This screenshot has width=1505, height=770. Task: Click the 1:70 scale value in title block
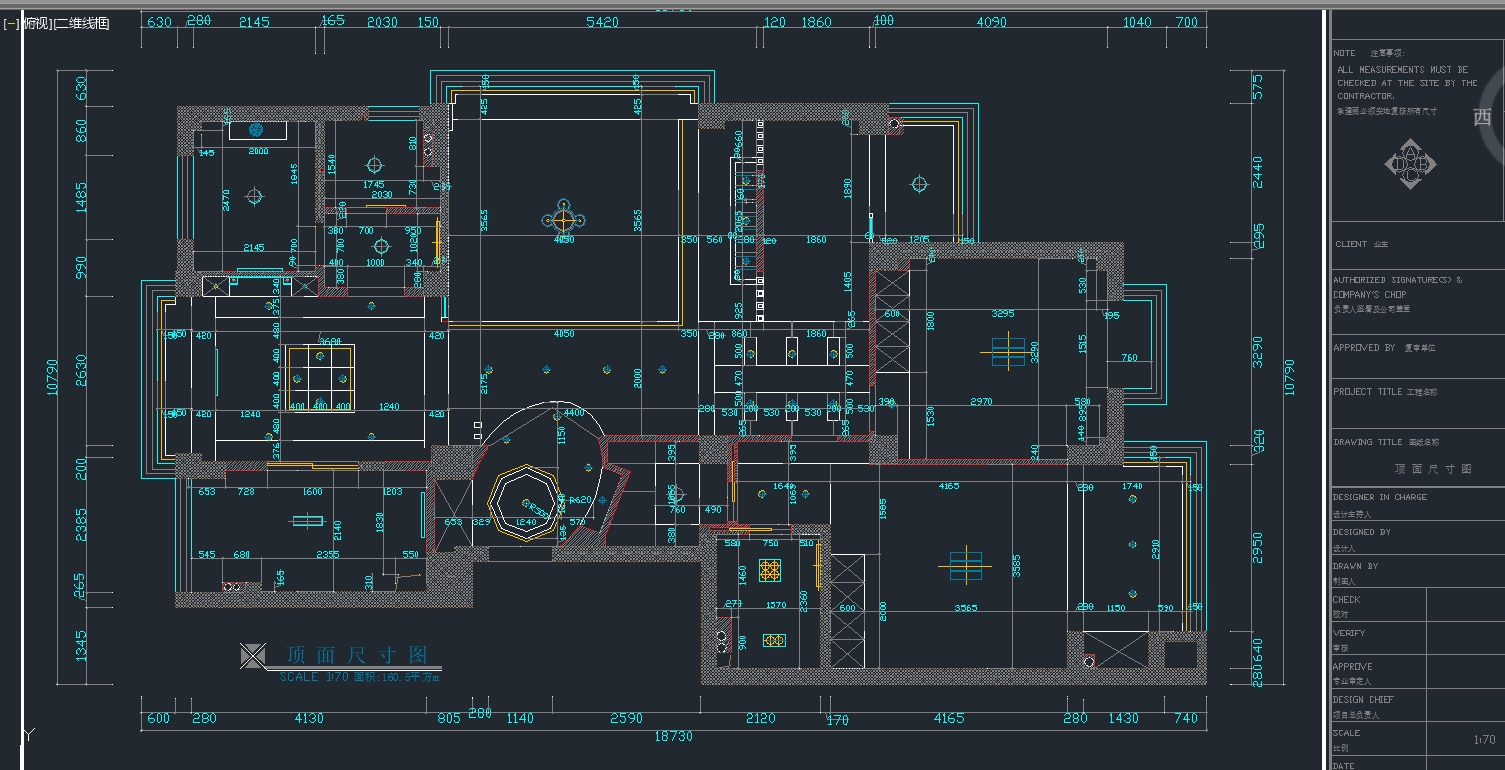pos(1484,741)
